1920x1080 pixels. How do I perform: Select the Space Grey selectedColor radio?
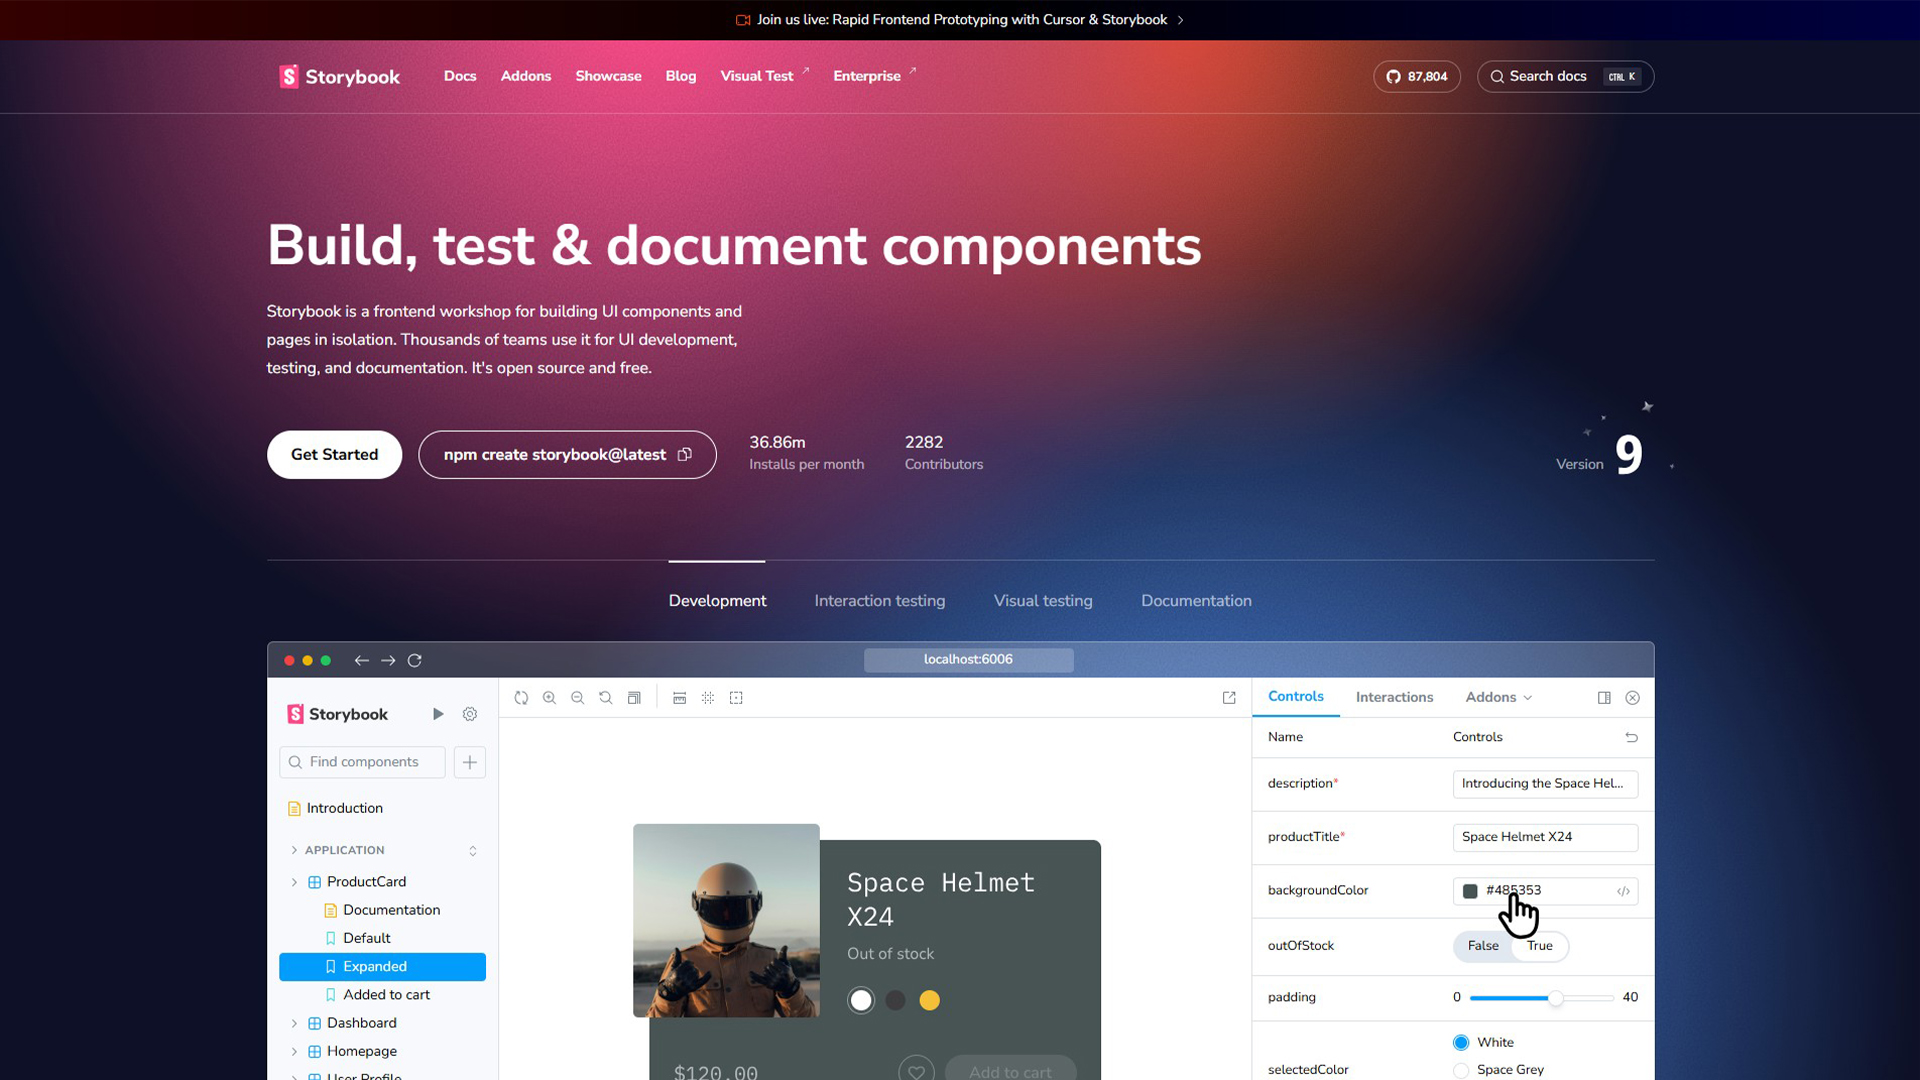[1461, 1070]
